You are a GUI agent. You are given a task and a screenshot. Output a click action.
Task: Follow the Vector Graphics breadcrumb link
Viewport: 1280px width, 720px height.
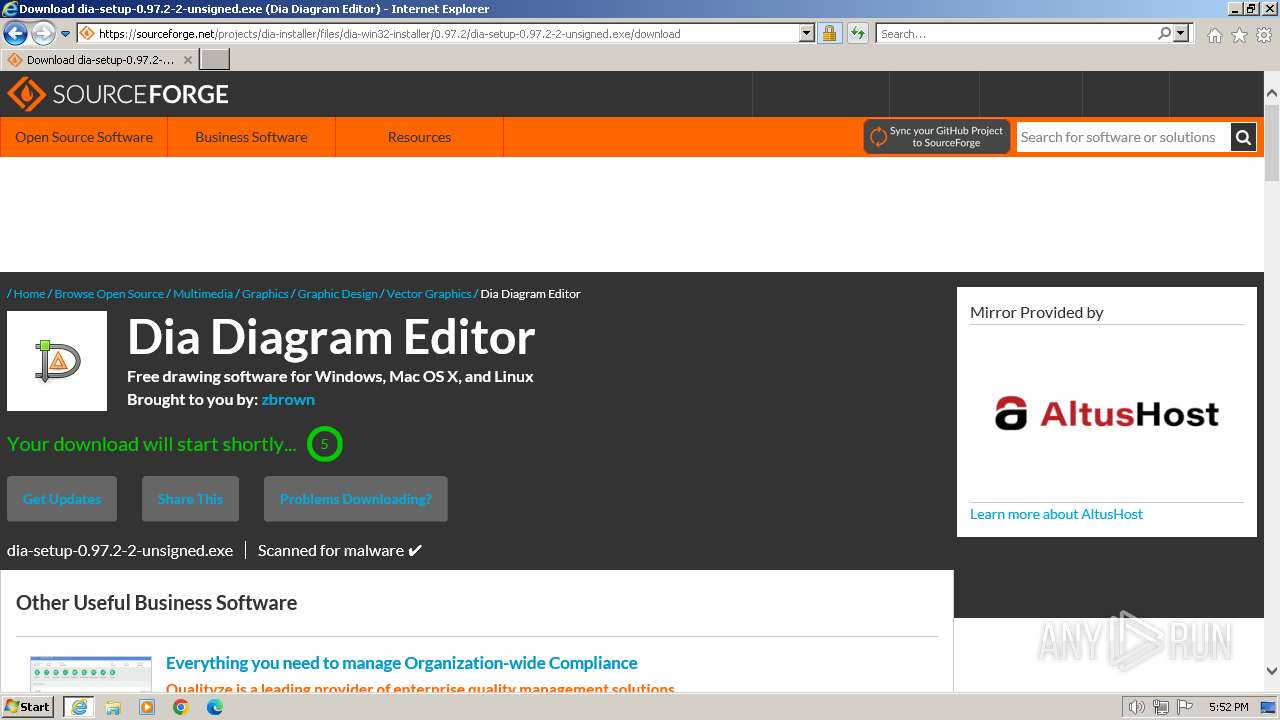pos(429,294)
